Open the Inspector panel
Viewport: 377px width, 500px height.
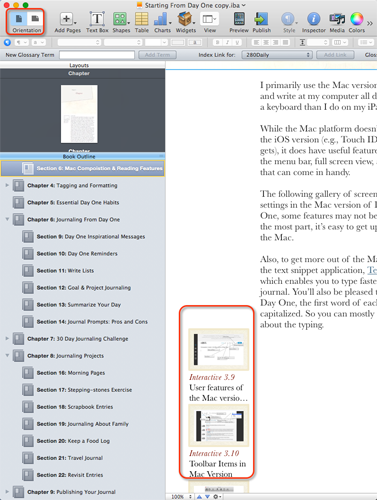coord(313,22)
